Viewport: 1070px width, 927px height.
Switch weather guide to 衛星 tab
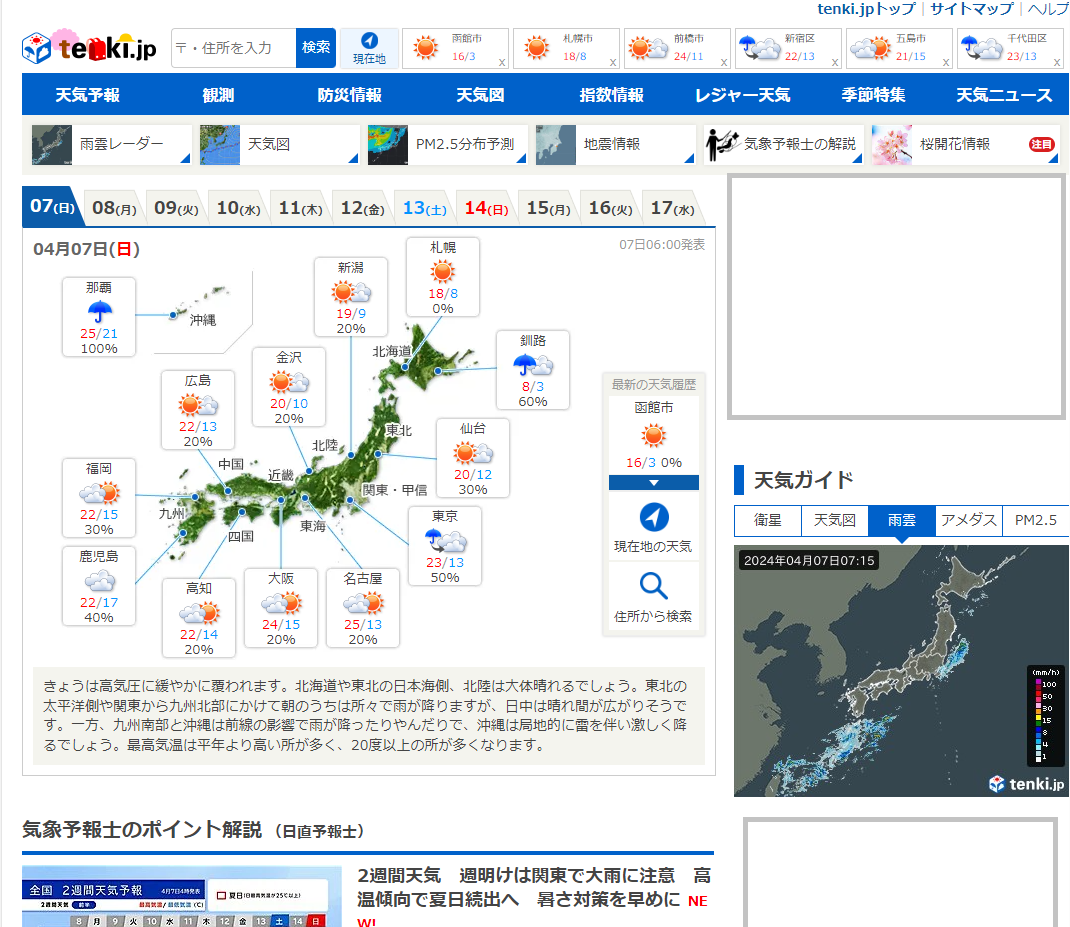point(768,520)
